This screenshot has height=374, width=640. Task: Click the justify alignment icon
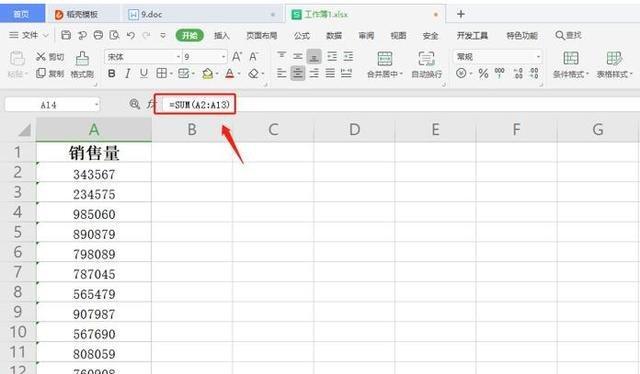(x=330, y=73)
